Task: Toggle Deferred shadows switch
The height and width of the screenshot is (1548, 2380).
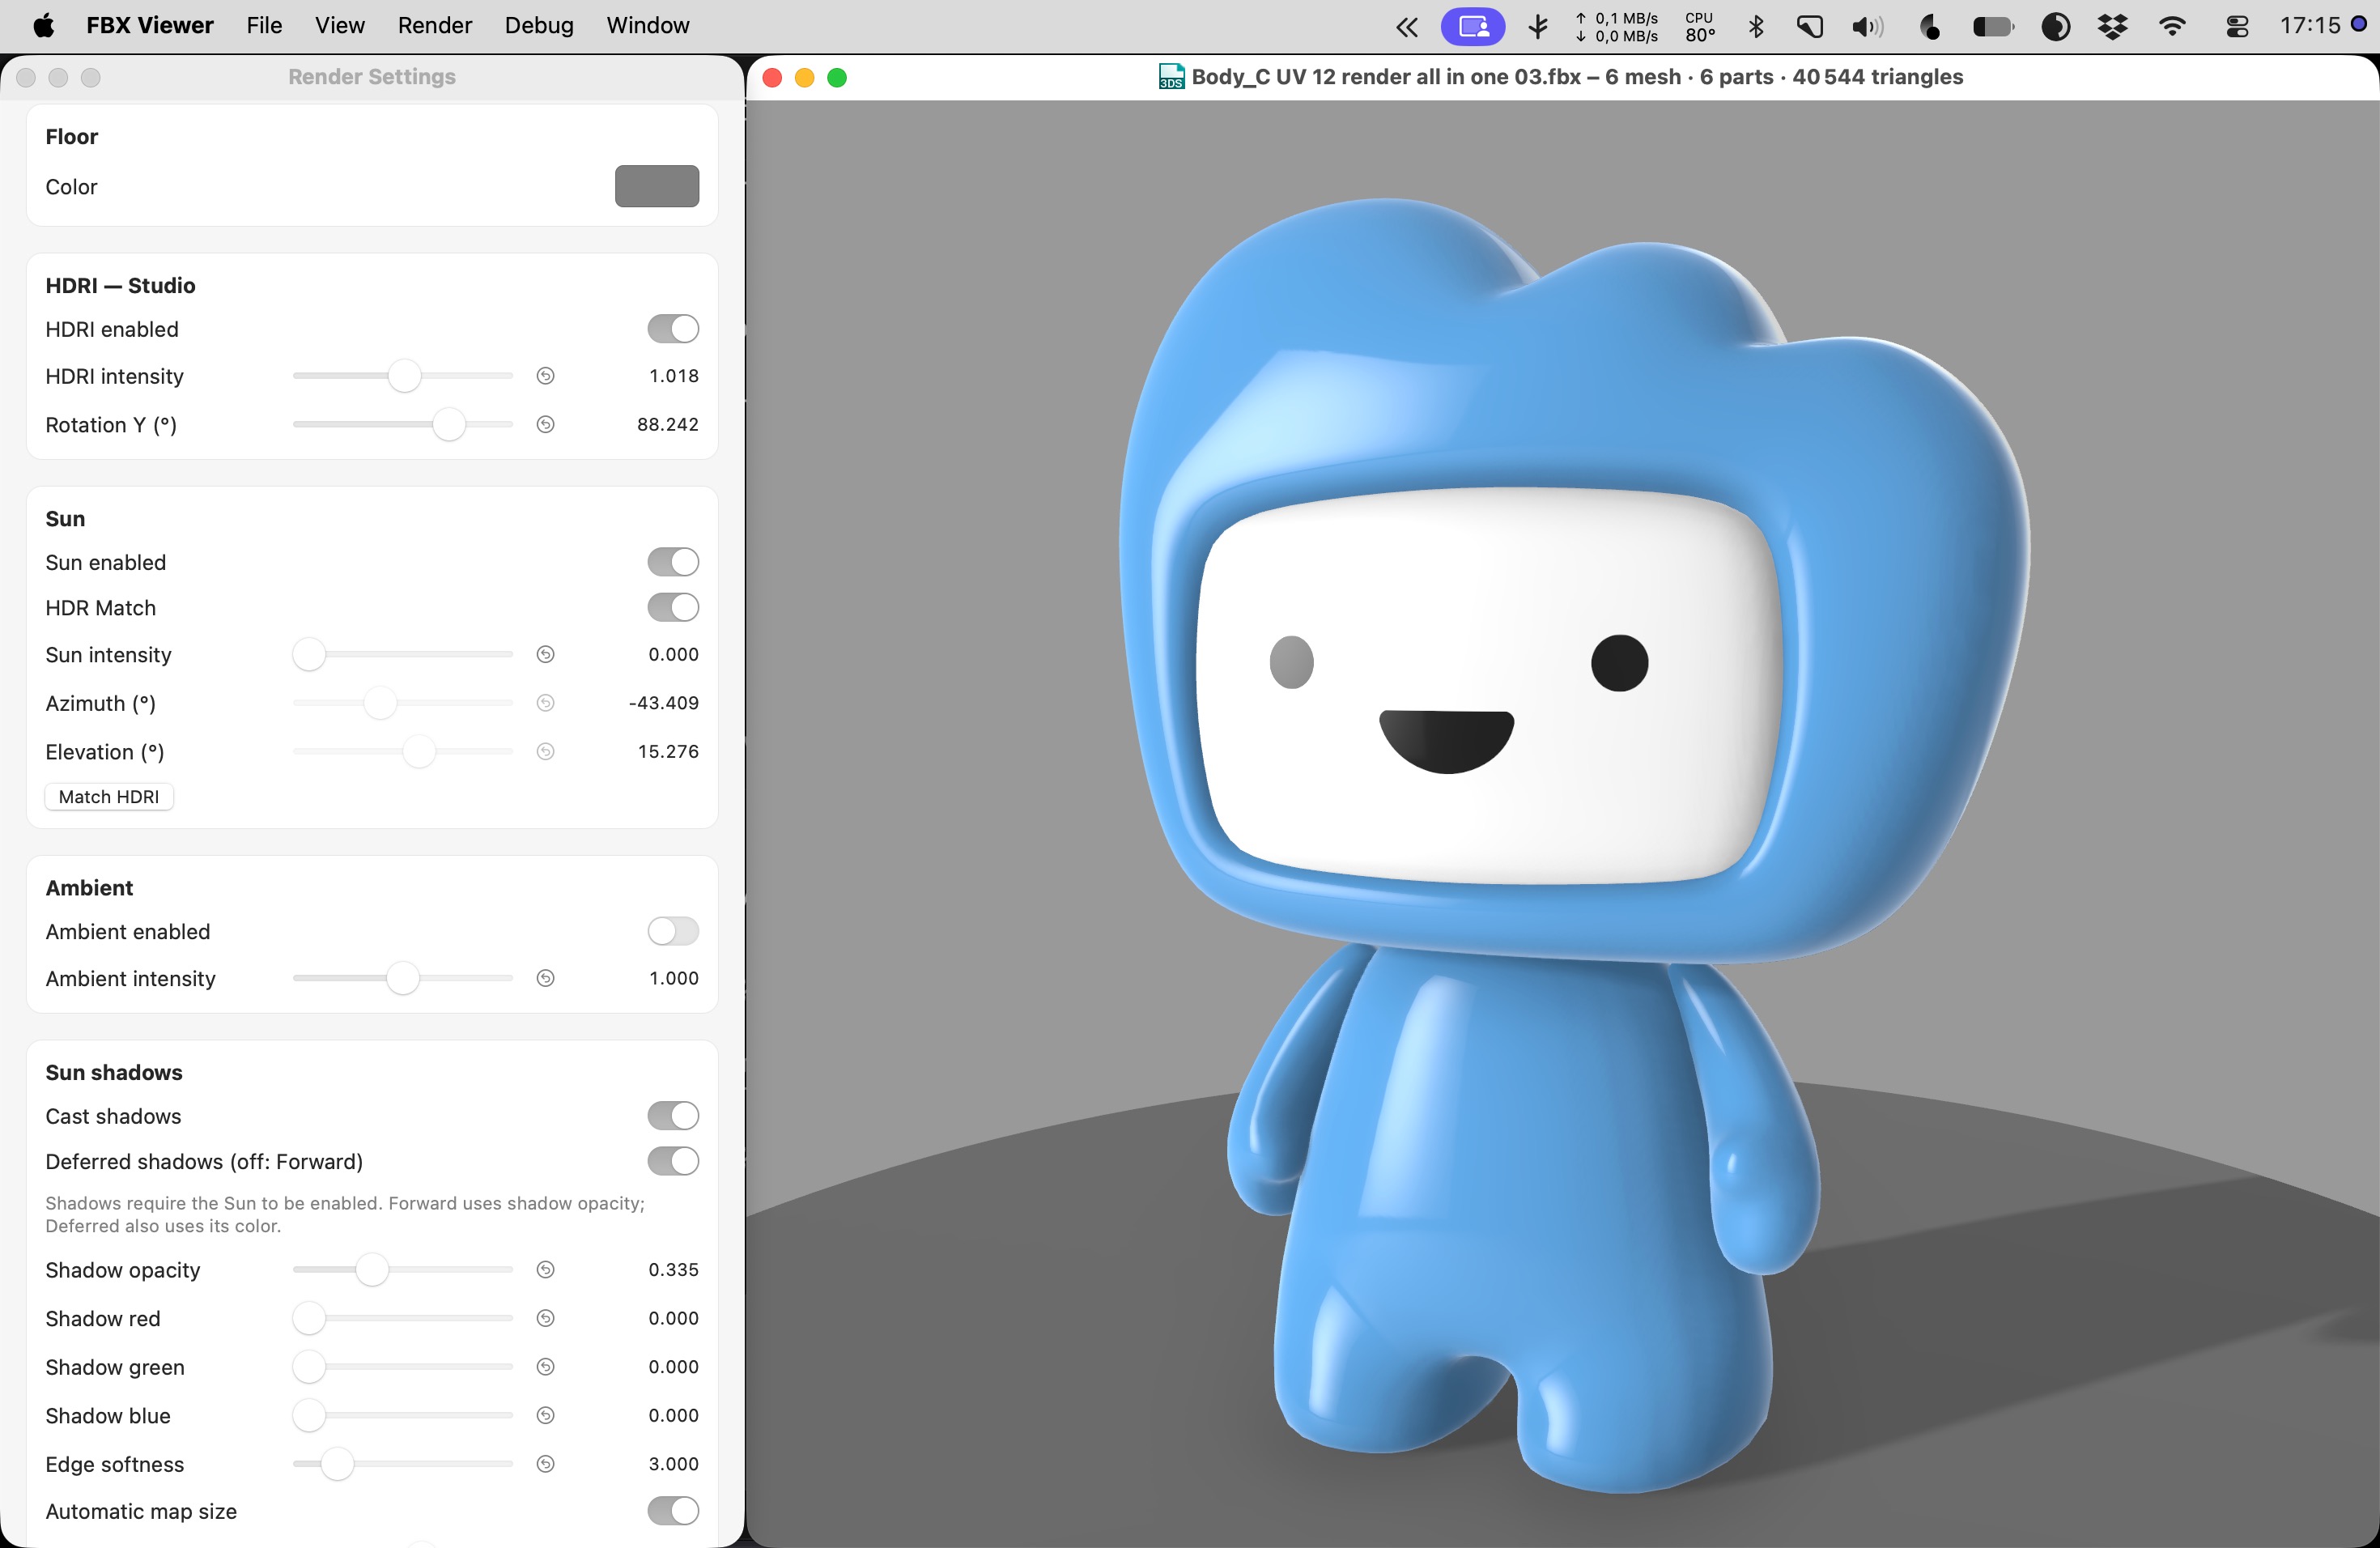Action: (673, 1162)
